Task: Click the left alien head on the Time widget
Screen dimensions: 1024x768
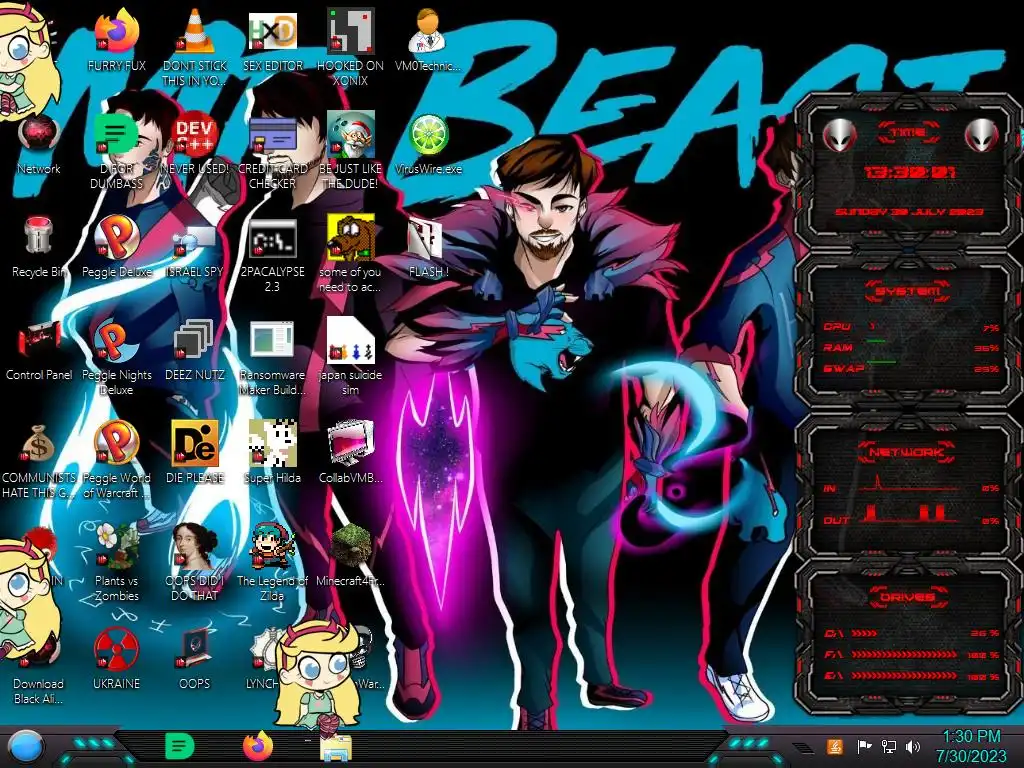Action: 840,136
